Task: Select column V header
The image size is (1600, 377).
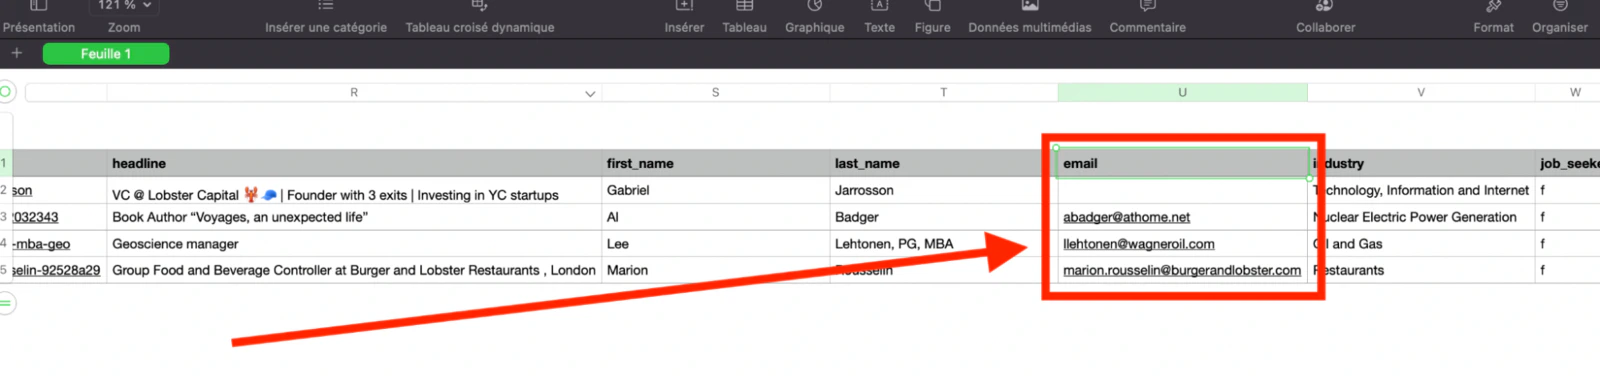Action: click(1421, 92)
